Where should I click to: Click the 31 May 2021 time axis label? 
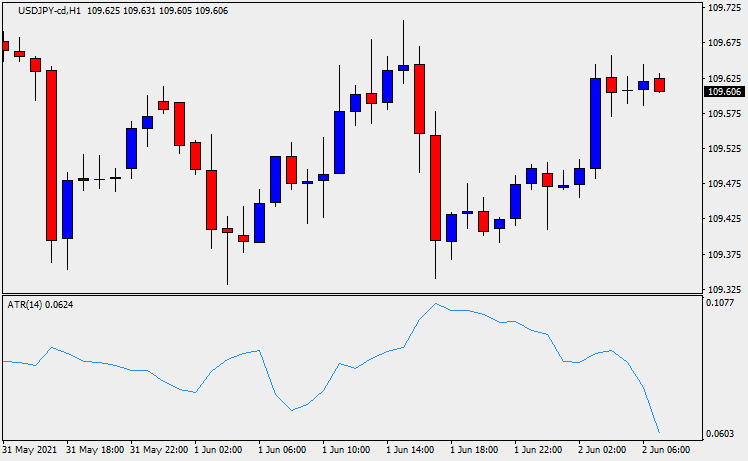point(31,450)
